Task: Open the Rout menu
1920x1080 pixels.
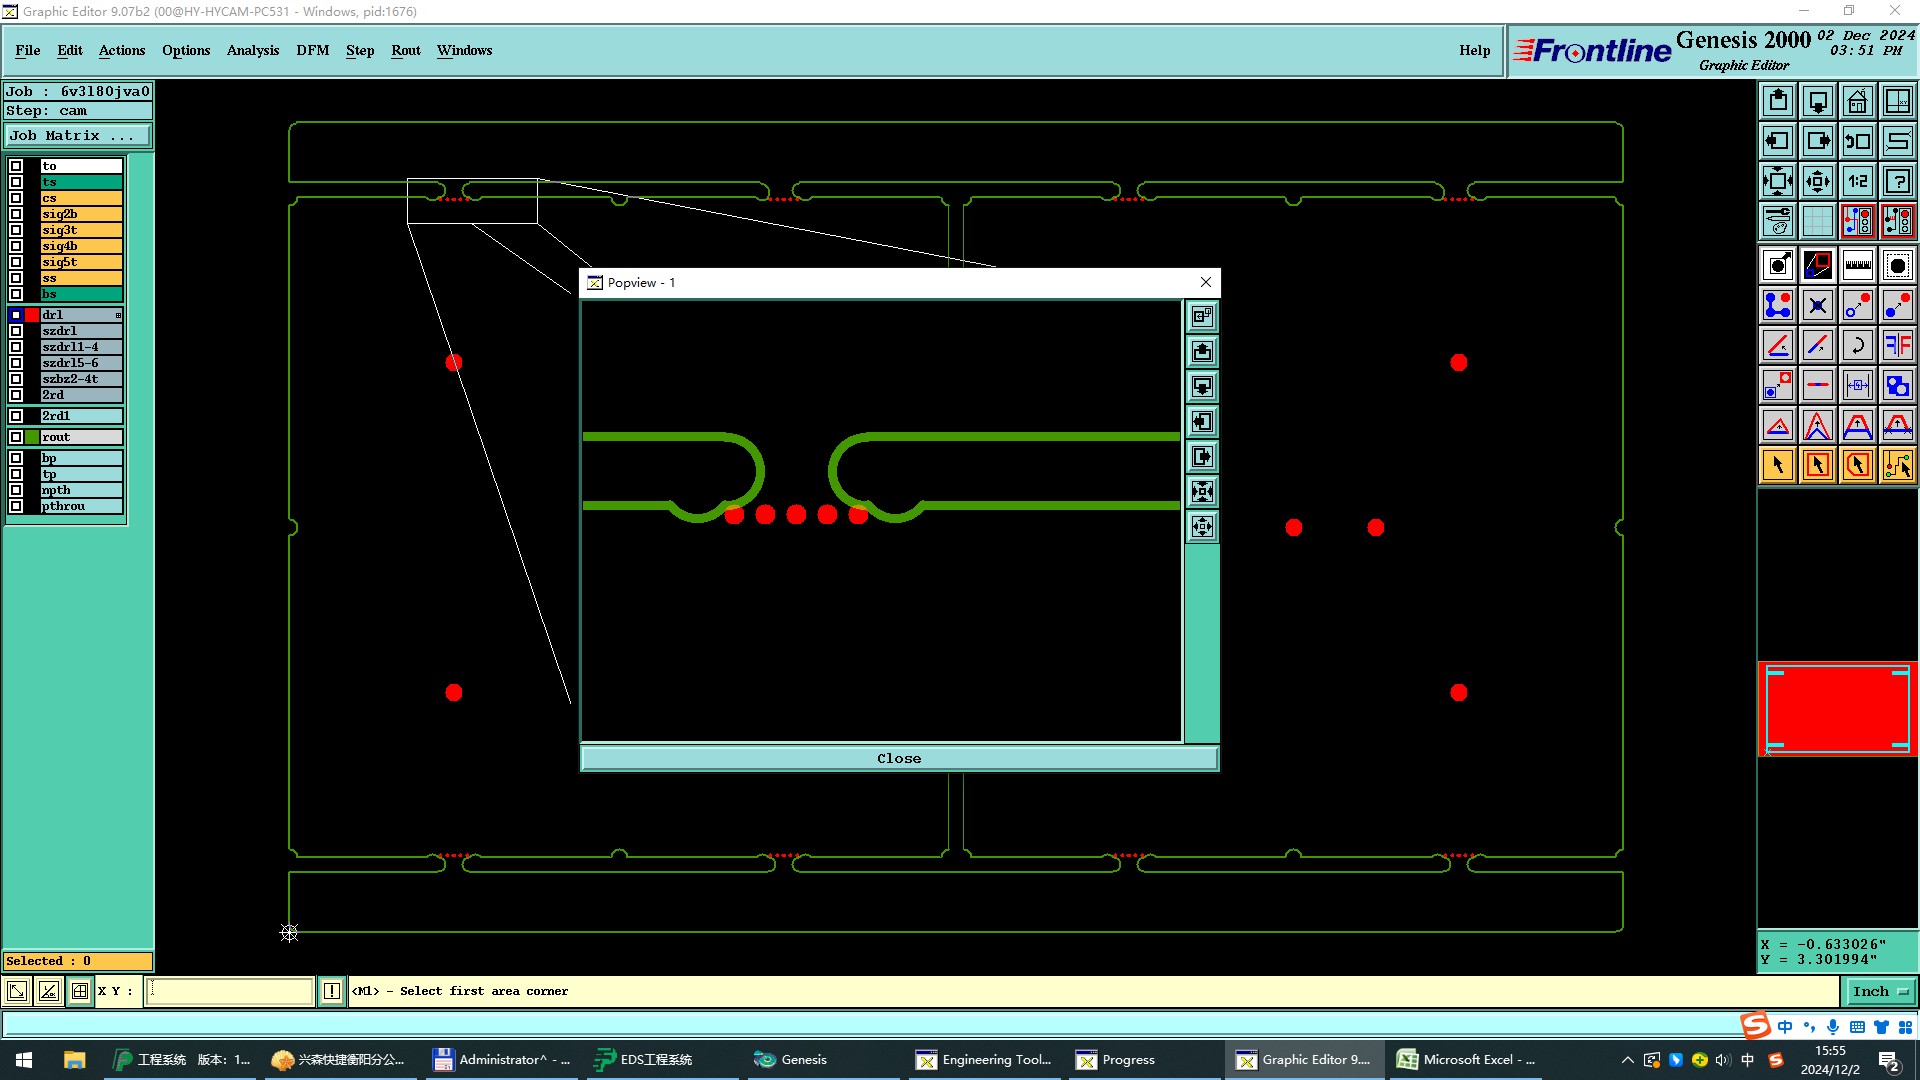Action: pyautogui.click(x=405, y=50)
